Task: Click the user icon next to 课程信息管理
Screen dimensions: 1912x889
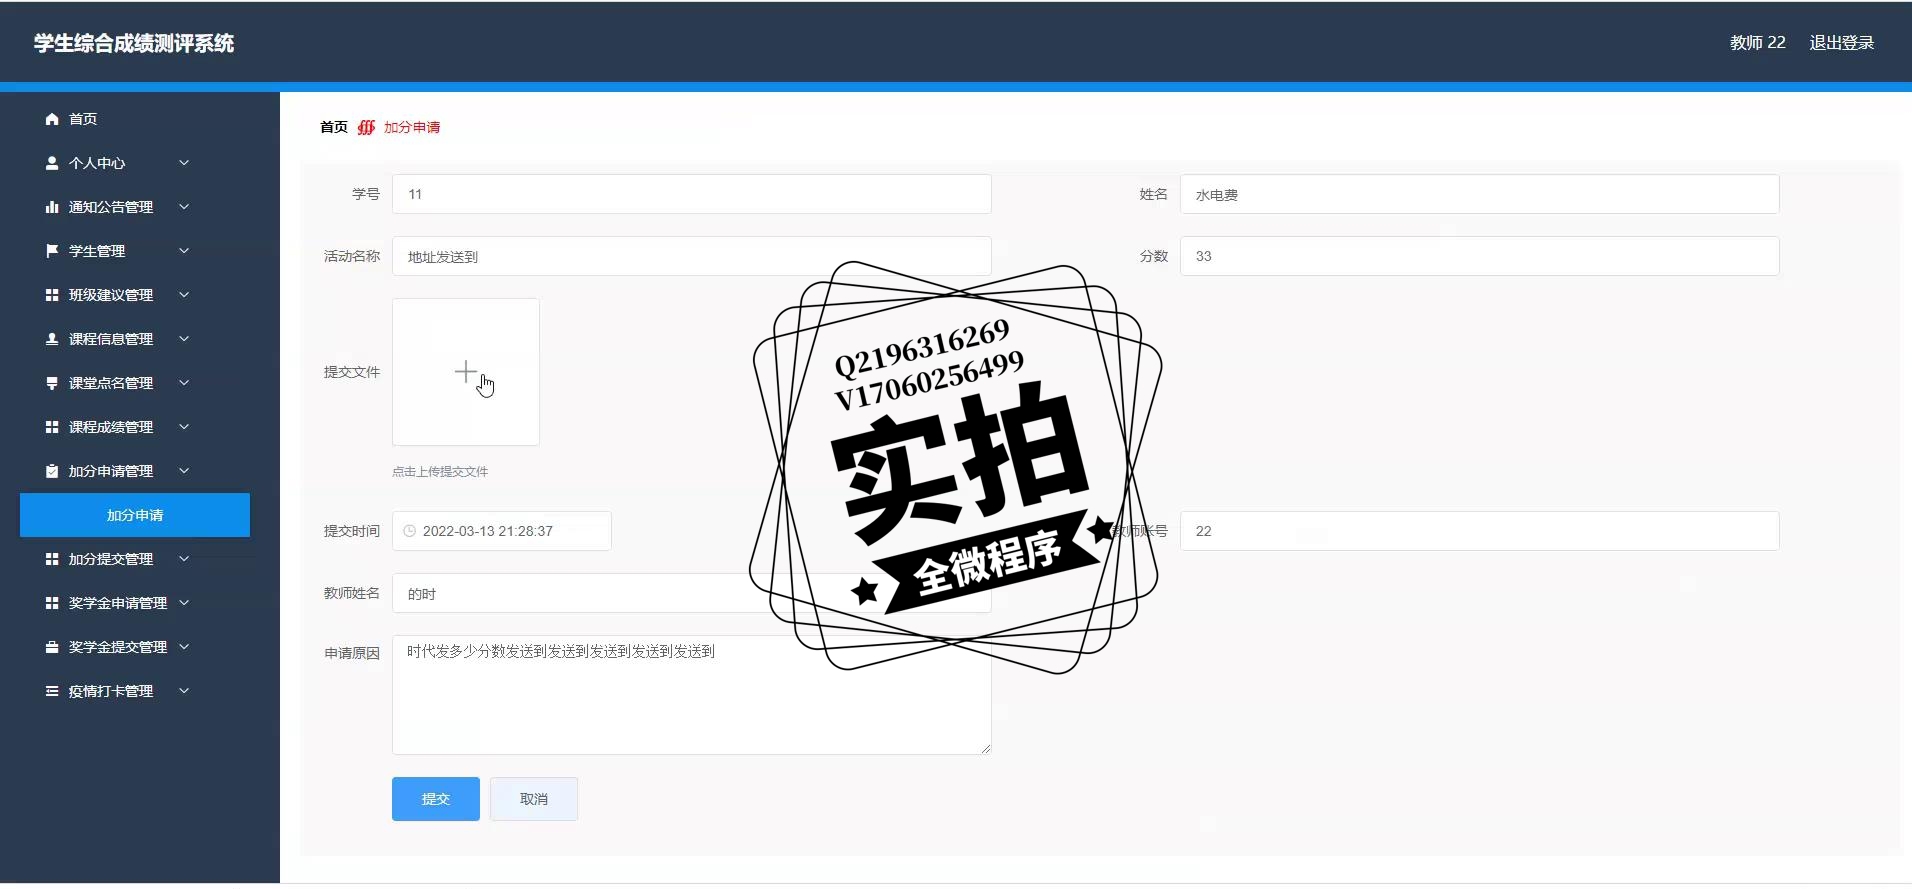Action: [52, 339]
